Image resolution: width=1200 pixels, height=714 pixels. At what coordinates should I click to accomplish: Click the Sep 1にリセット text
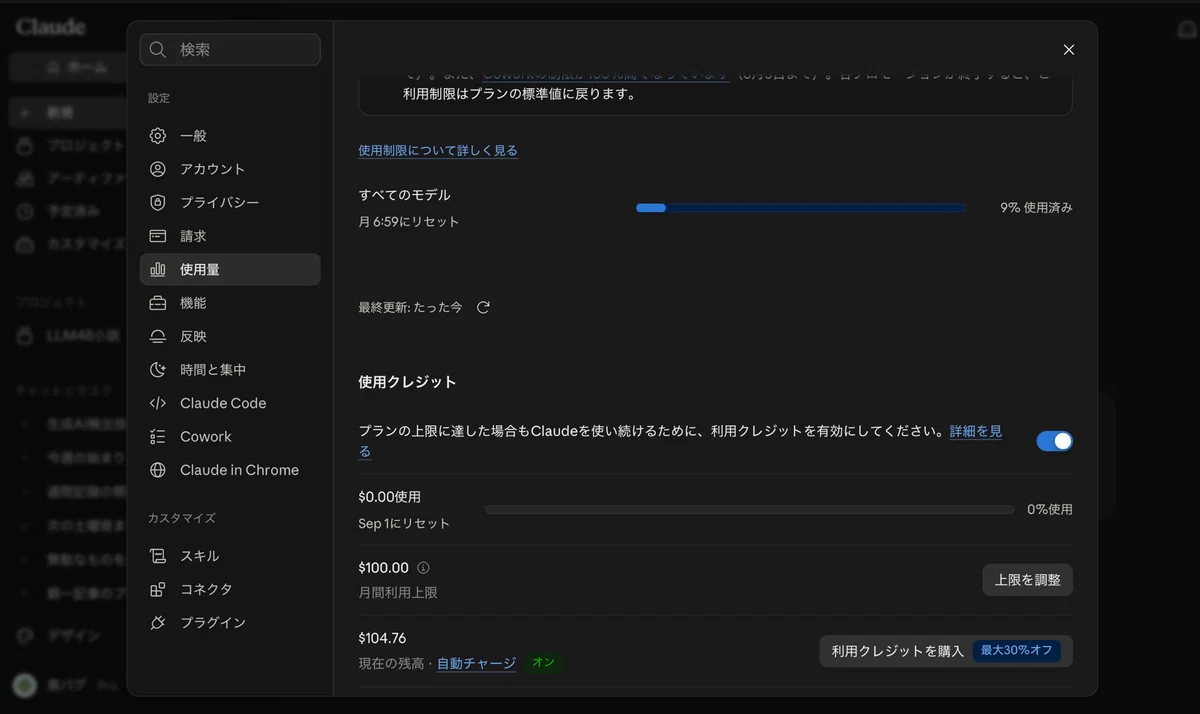click(x=404, y=524)
